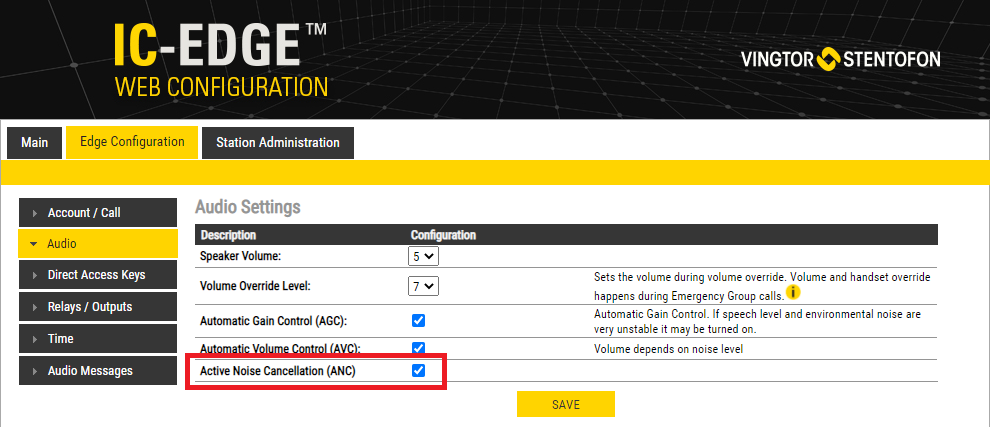
Task: Toggle Active Noise Cancellation checkbox
Action: click(x=418, y=371)
